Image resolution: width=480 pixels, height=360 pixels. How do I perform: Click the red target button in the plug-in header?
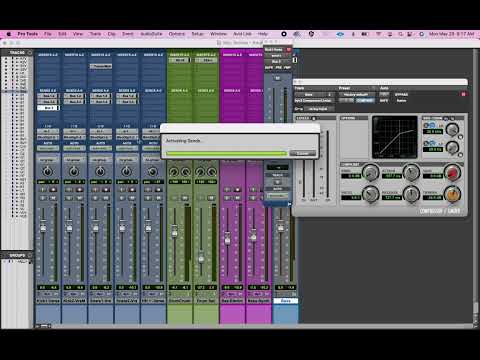(463, 94)
